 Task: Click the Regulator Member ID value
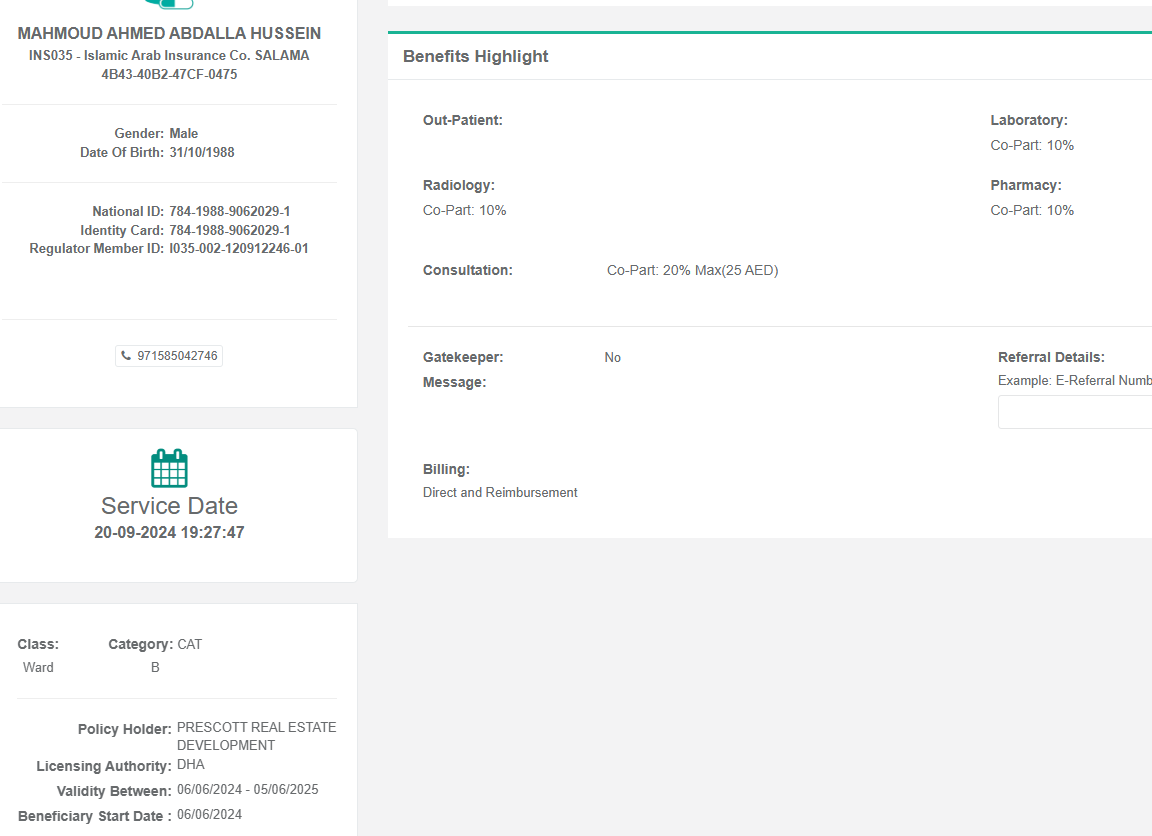click(x=239, y=249)
